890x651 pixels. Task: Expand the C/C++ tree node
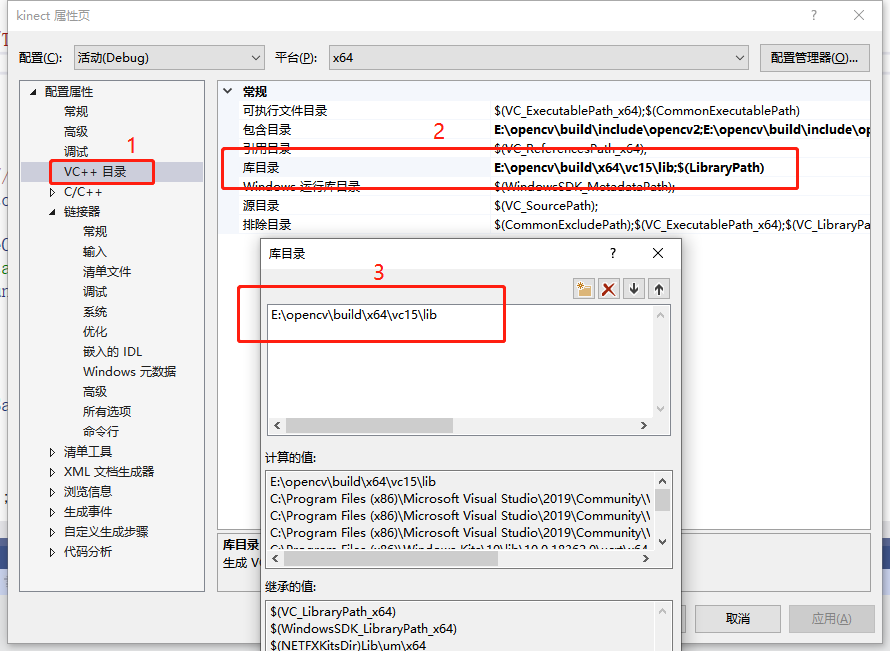pos(52,192)
